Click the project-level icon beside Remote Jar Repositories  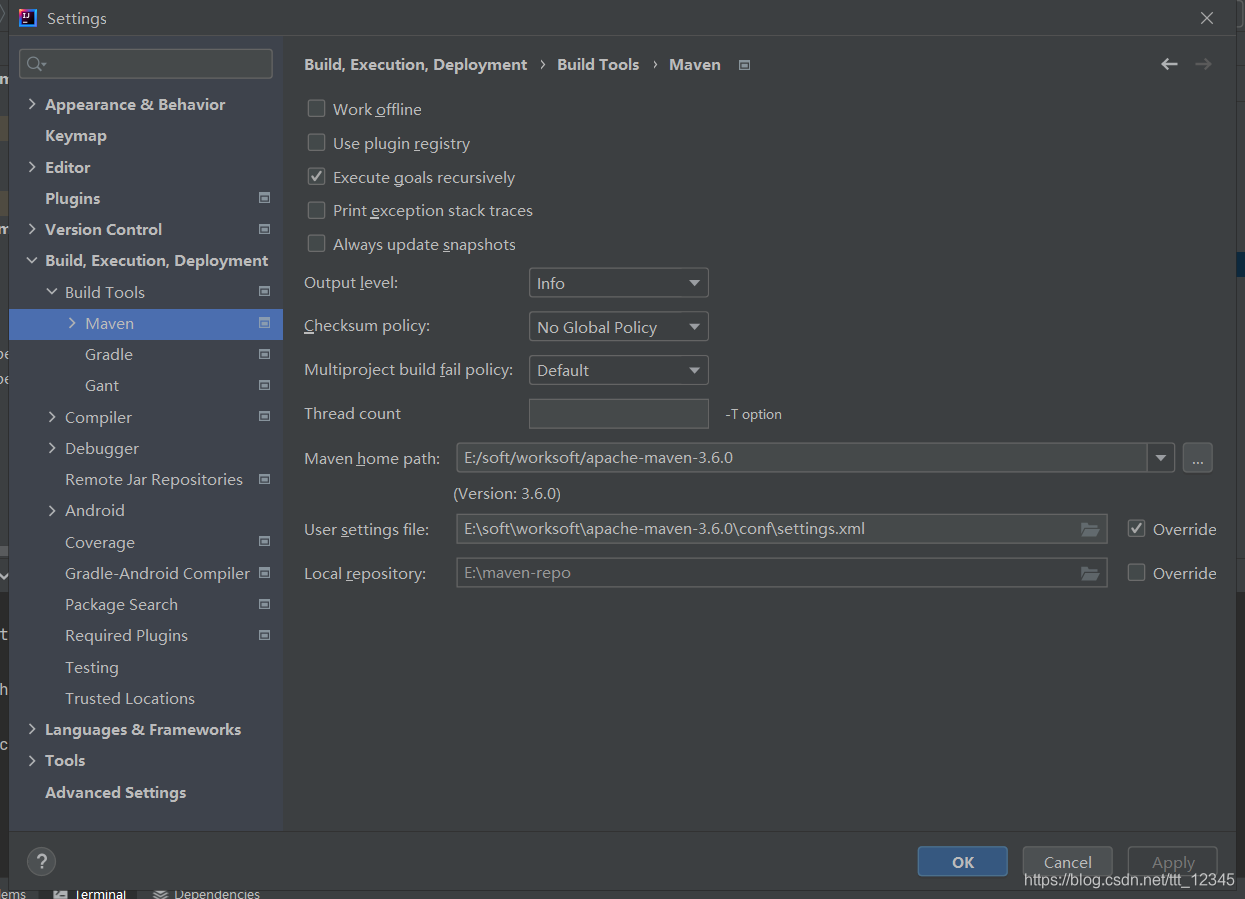(x=264, y=479)
